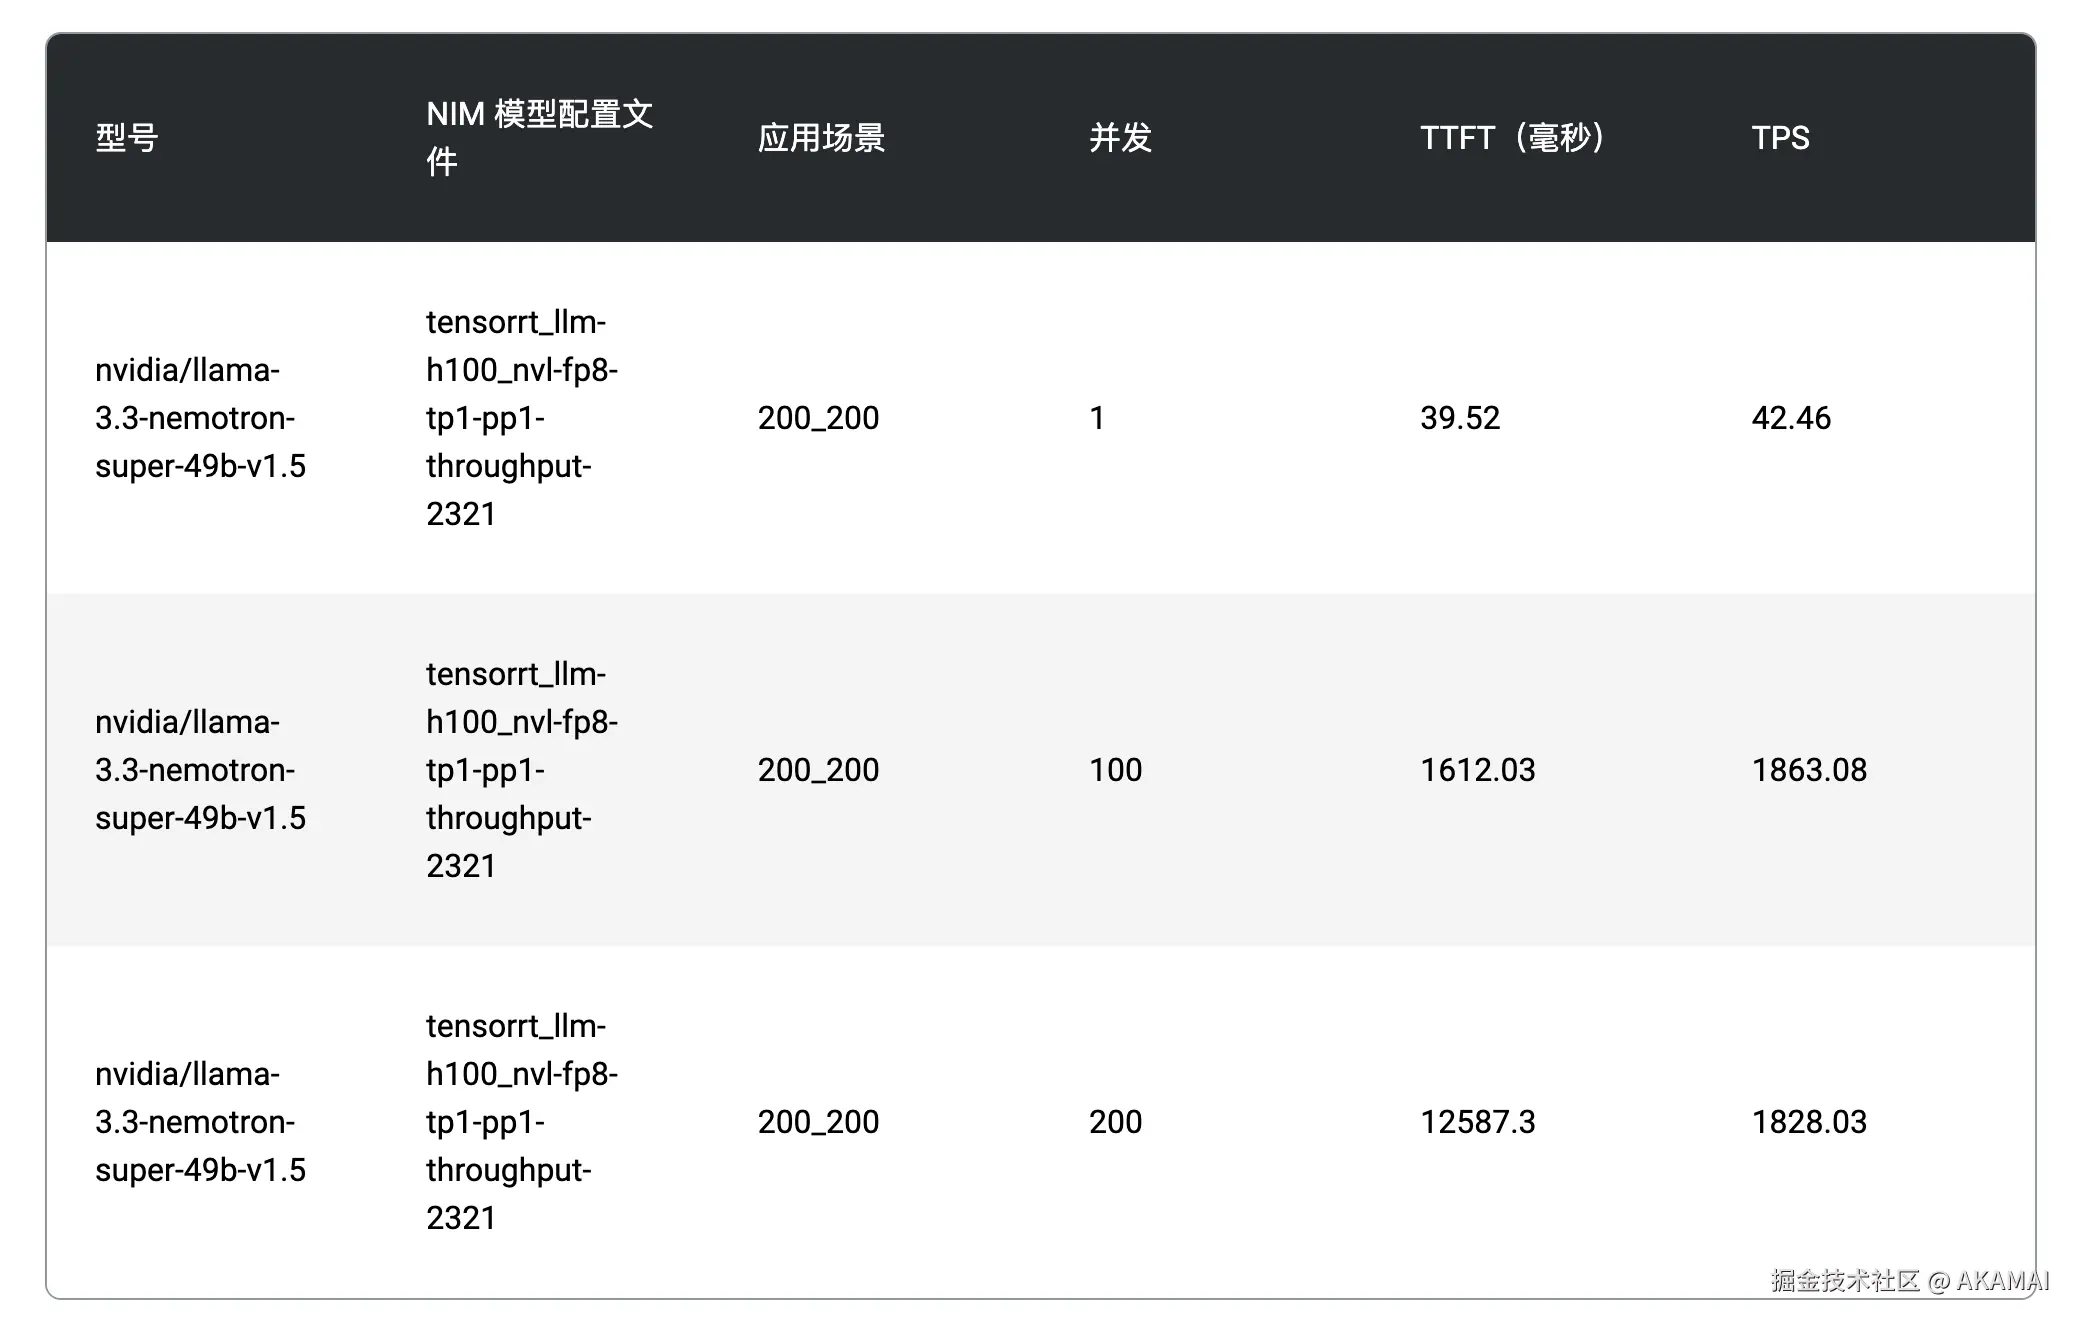The image size is (2084, 1328).
Task: Click second row tensorrt_llm profile text
Action: [x=522, y=770]
